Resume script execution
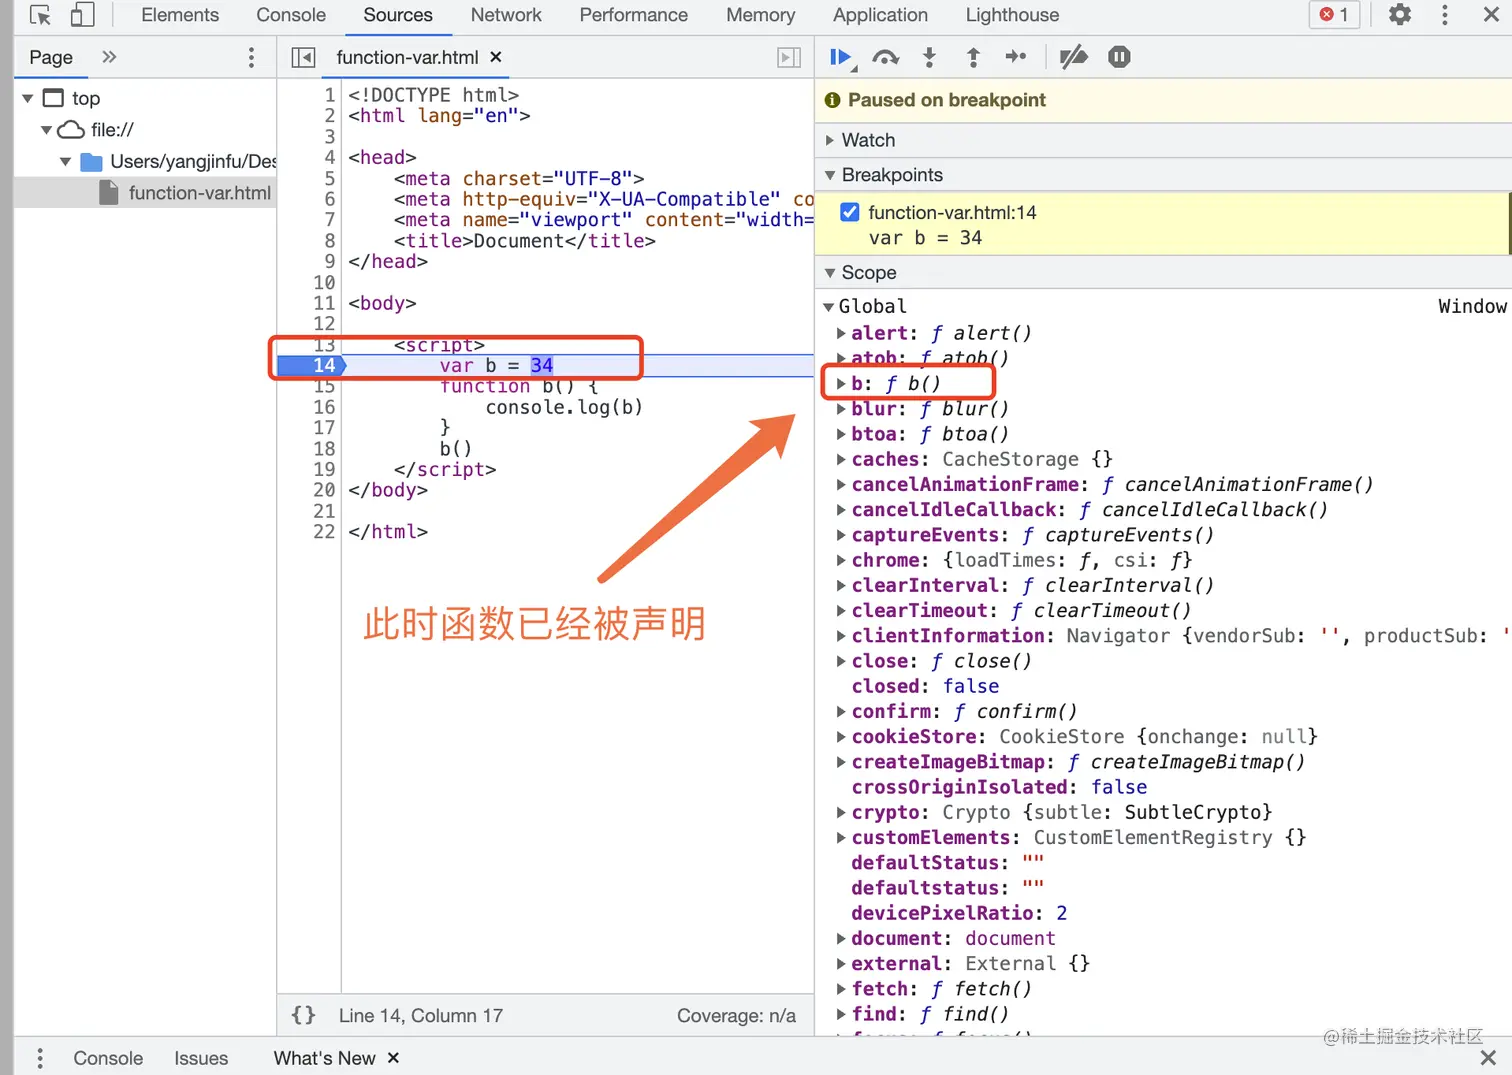The width and height of the screenshot is (1512, 1075). tap(842, 58)
